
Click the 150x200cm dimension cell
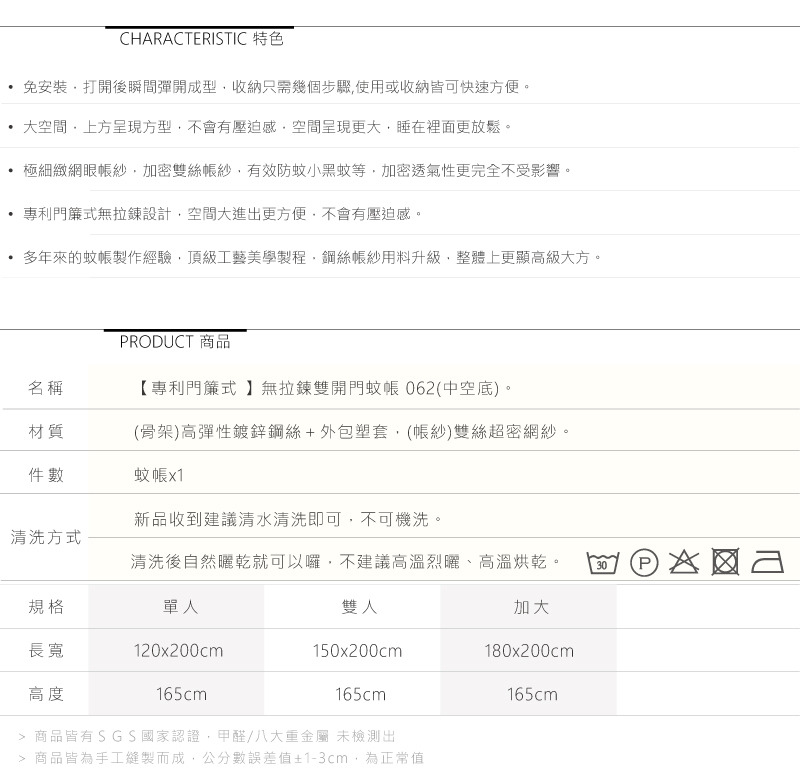[x=357, y=651]
